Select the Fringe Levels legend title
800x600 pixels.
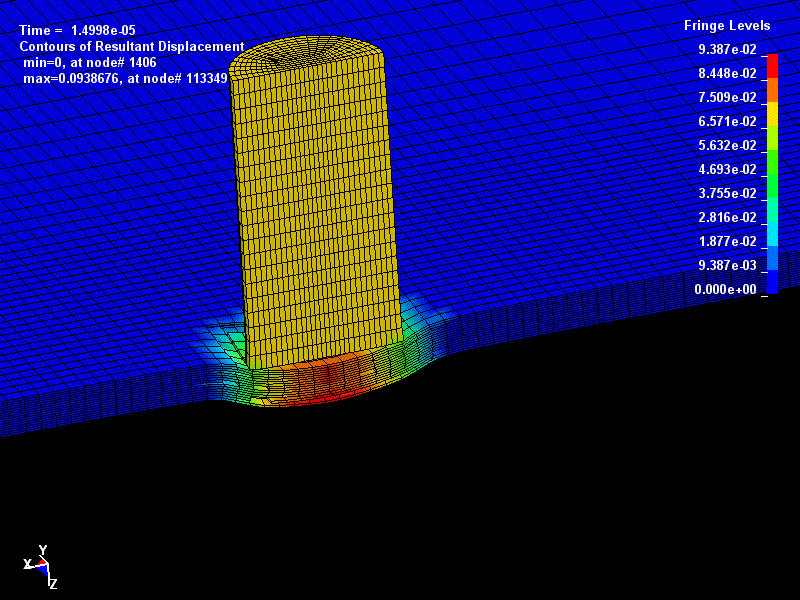click(x=726, y=27)
